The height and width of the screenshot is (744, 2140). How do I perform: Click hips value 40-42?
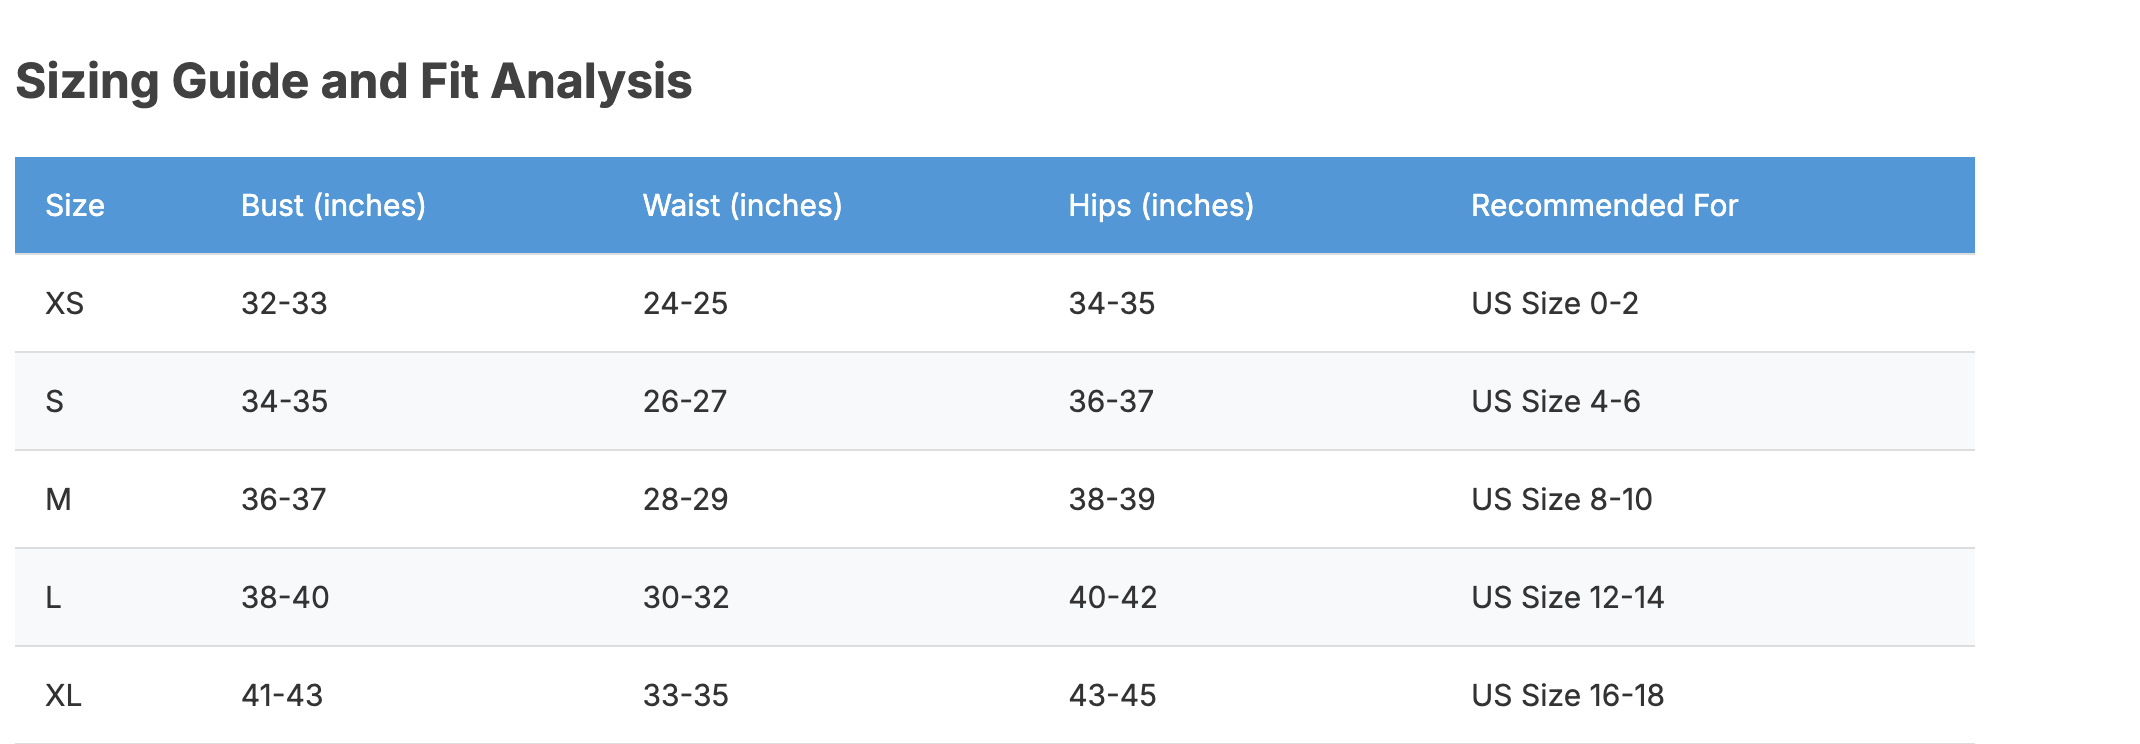click(x=1112, y=598)
